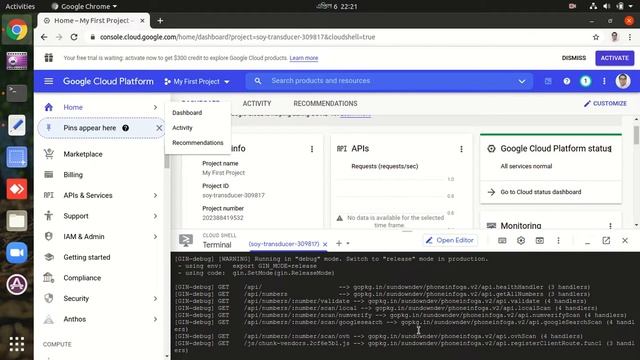Open a new Chrome tab
This screenshot has height=360, width=640.
(160, 20)
